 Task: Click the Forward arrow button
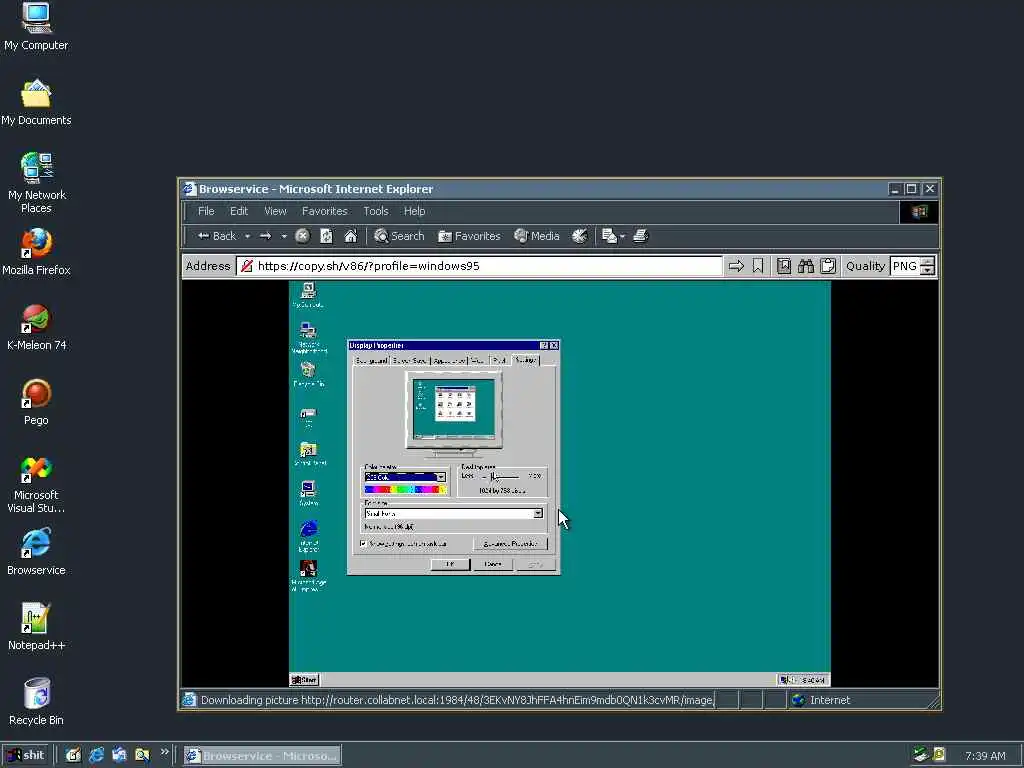click(x=265, y=236)
